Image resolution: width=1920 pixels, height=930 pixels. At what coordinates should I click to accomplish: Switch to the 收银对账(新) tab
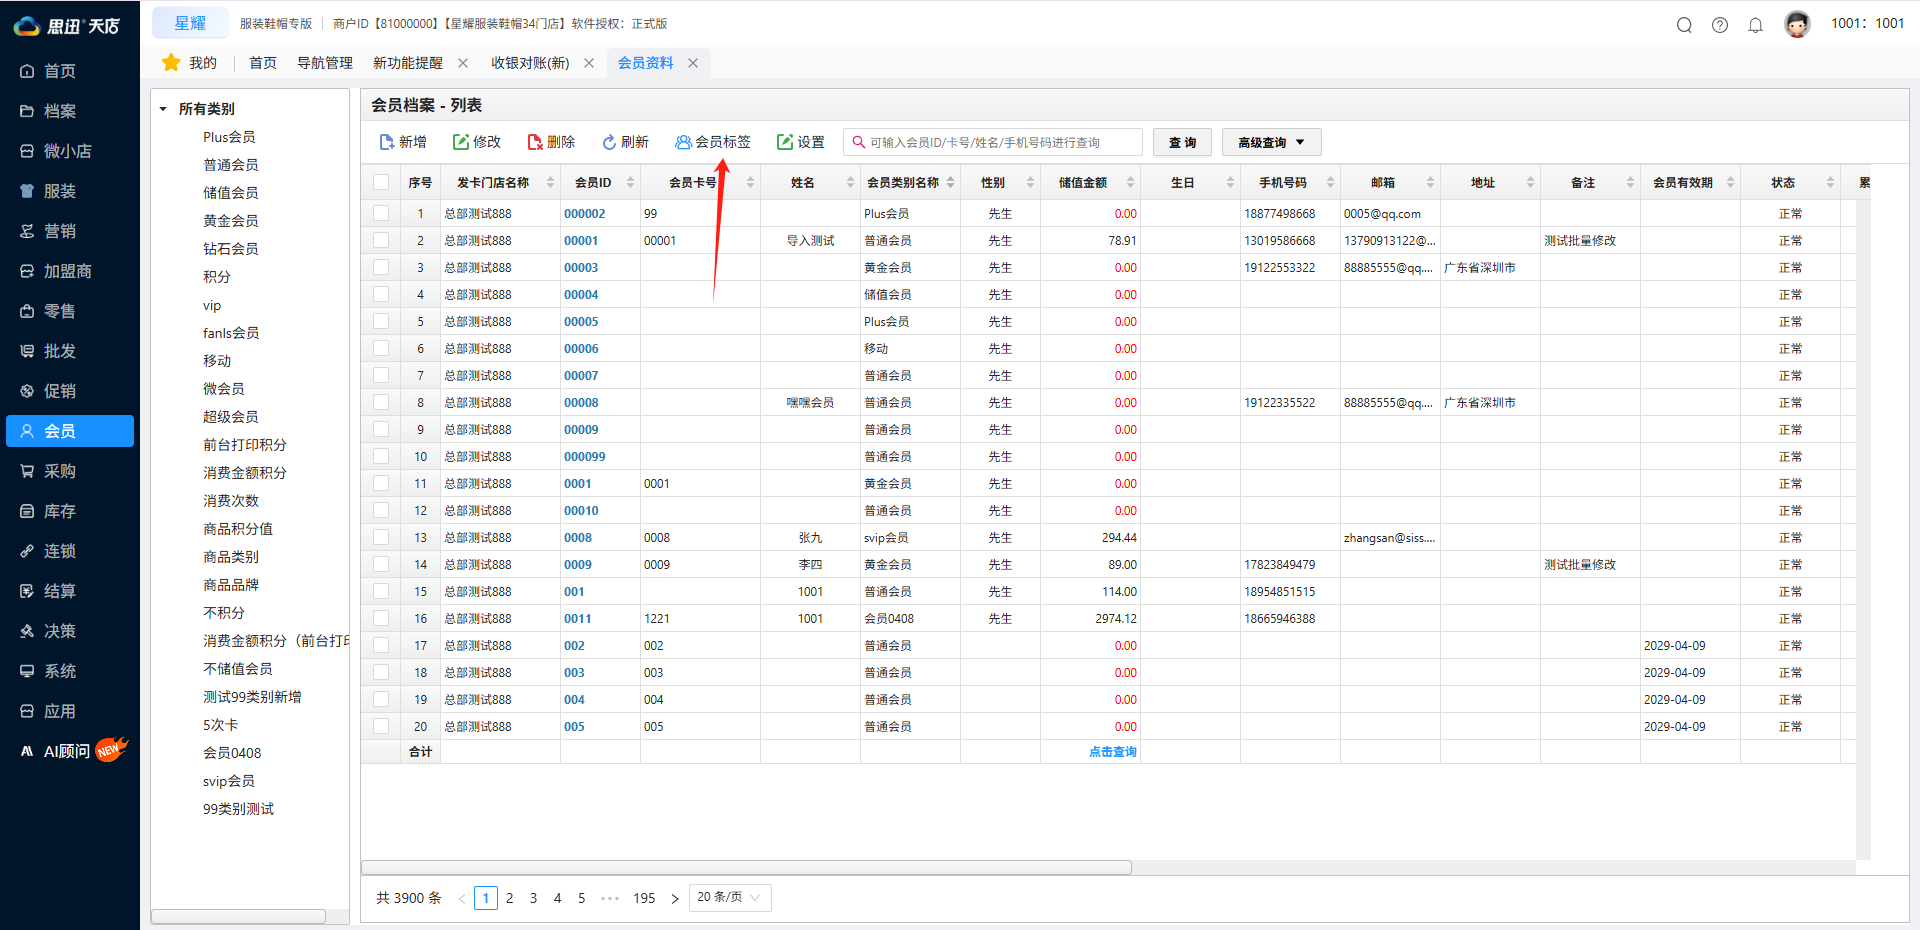point(530,63)
